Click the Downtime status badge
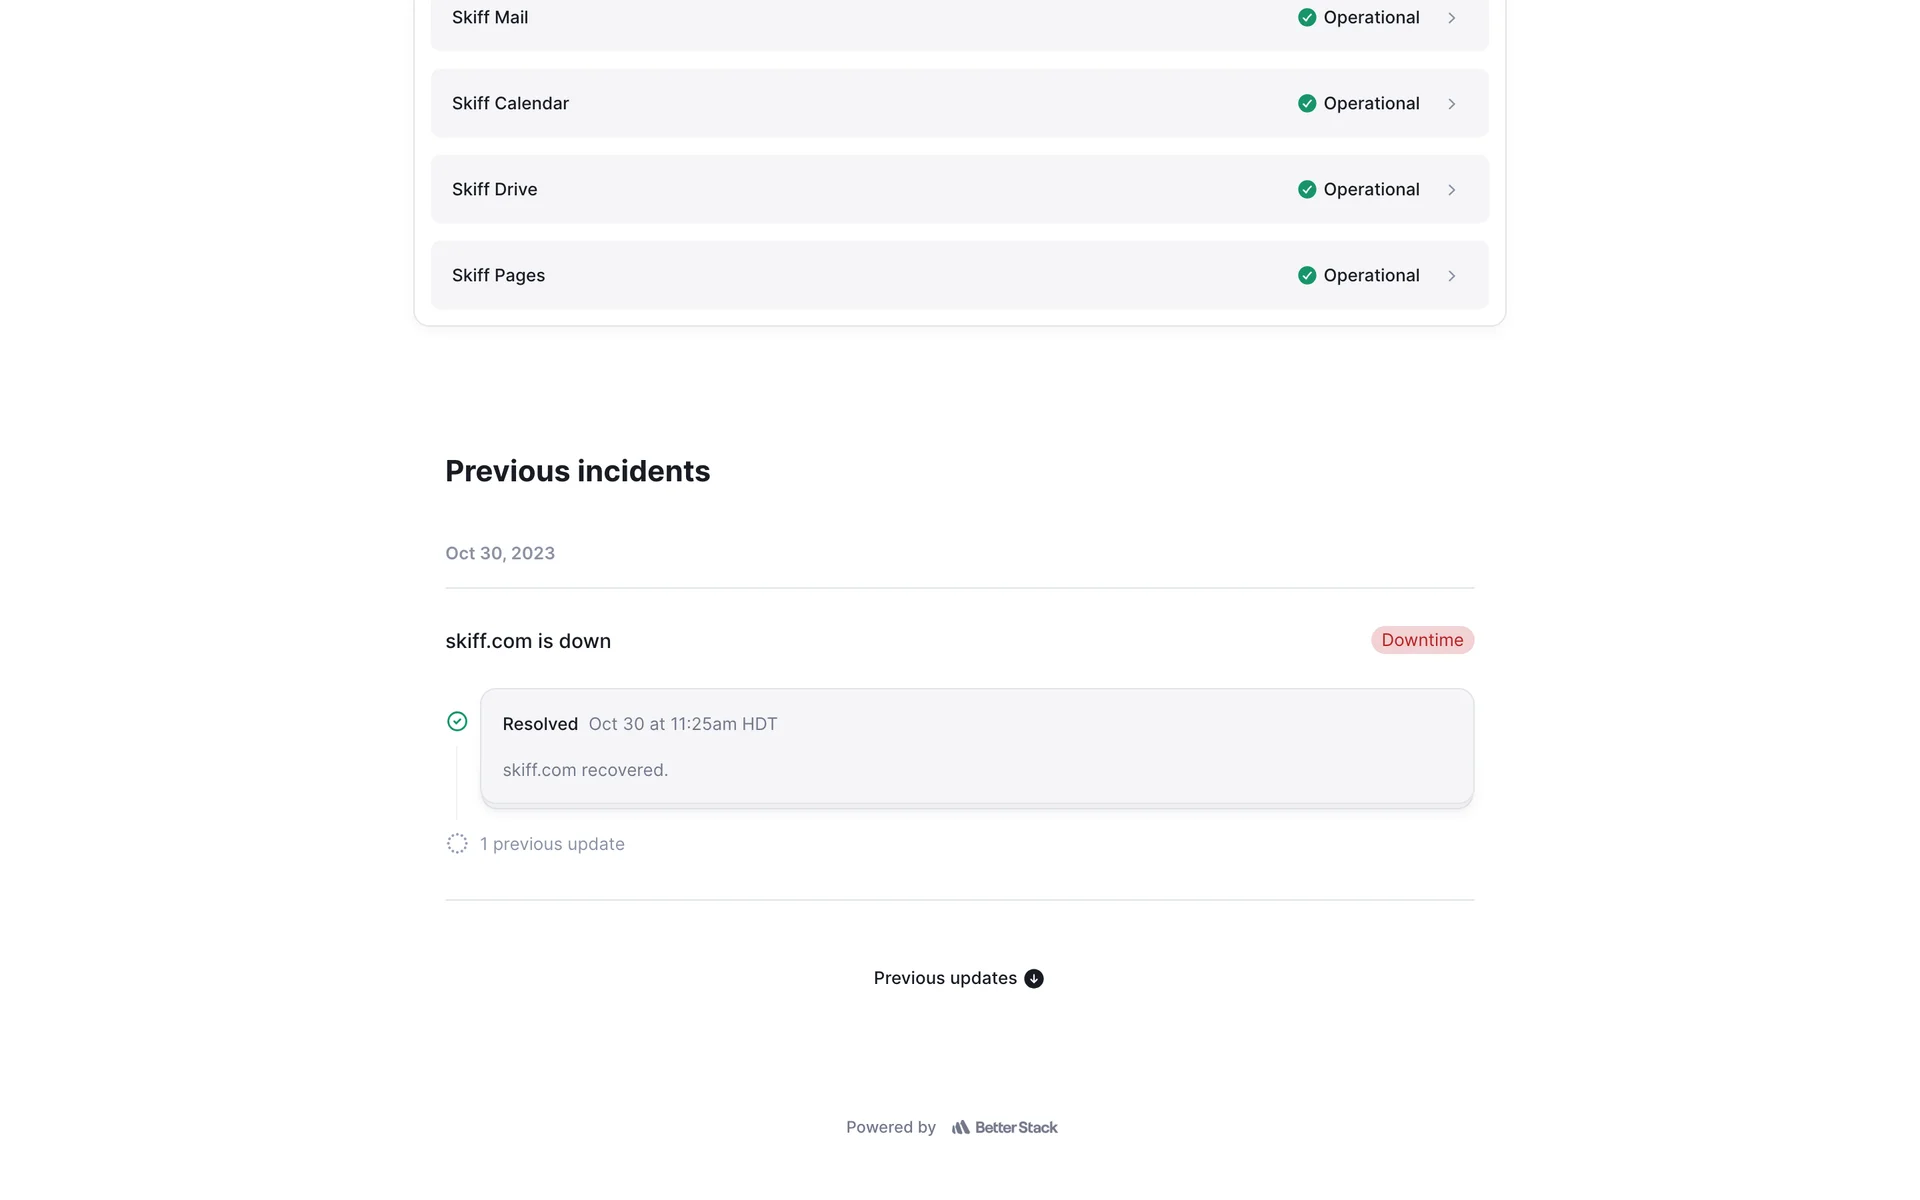The width and height of the screenshot is (1920, 1200). [x=1422, y=640]
